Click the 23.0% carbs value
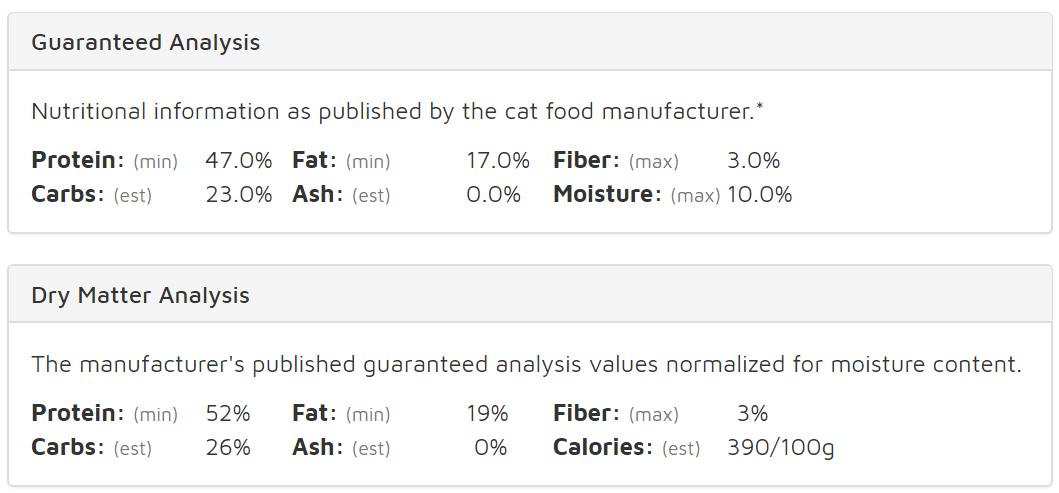This screenshot has width=1059, height=493. [238, 194]
